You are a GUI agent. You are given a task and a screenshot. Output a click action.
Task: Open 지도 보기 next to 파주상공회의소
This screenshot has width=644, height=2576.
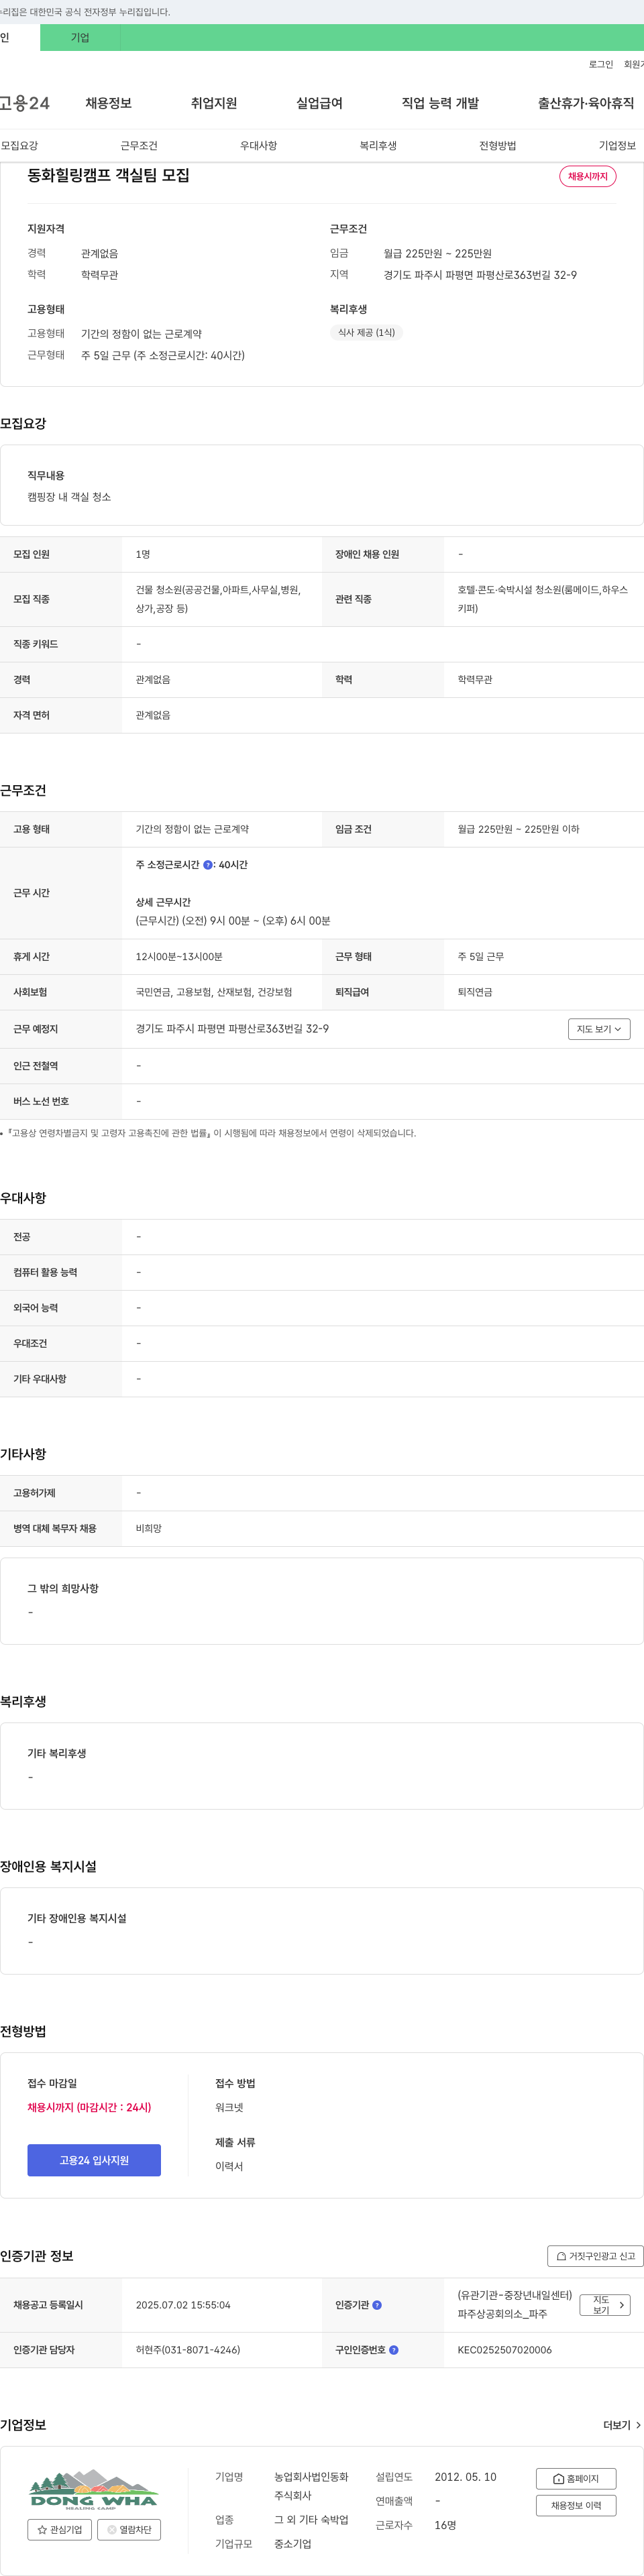pyautogui.click(x=605, y=2305)
